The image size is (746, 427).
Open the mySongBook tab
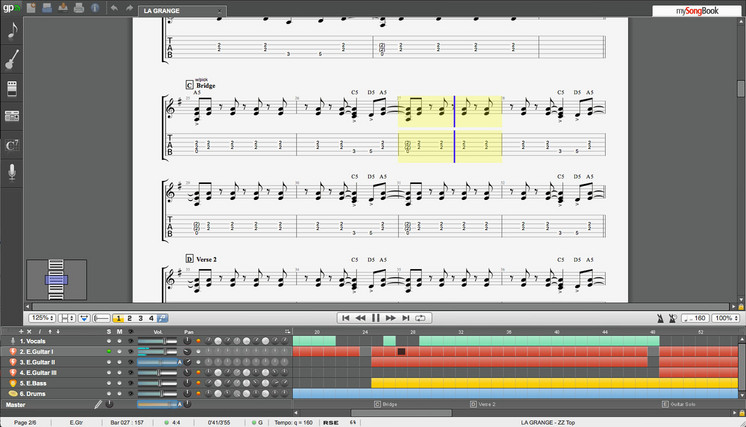(697, 10)
